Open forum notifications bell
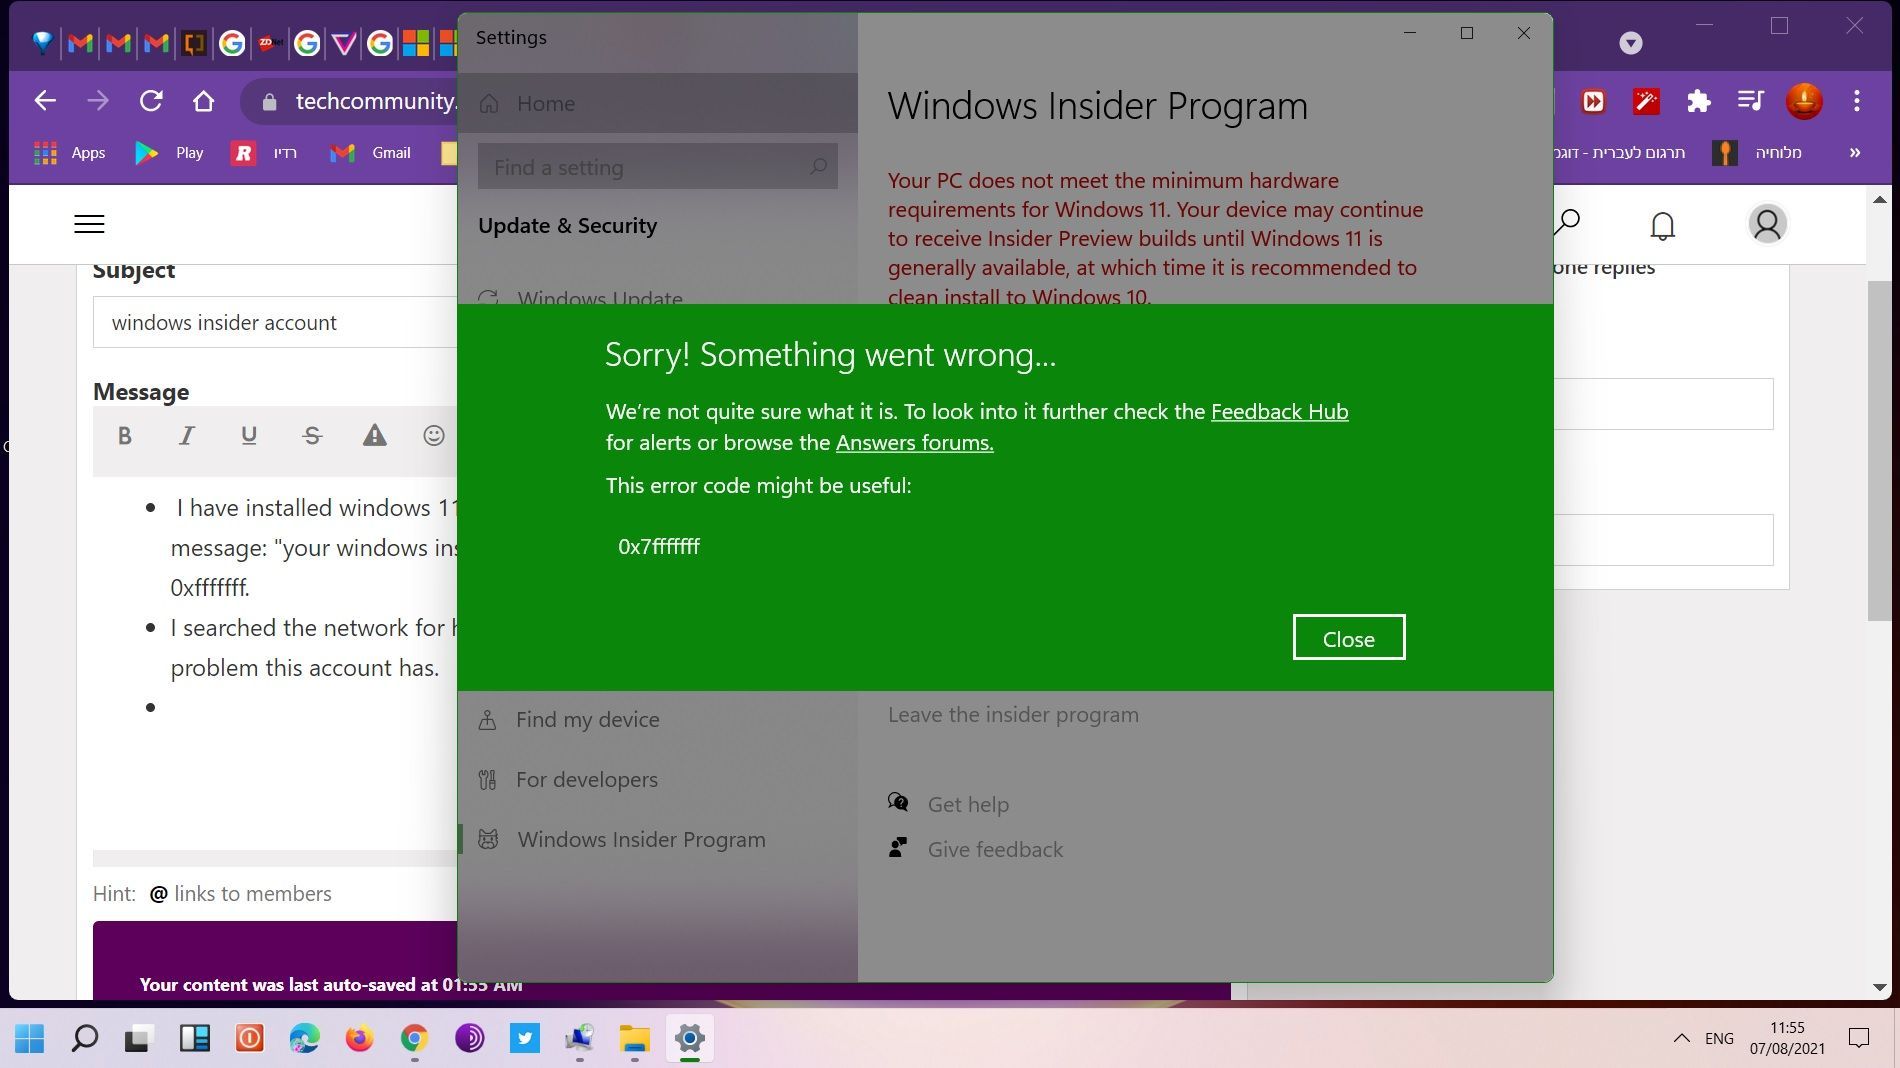The image size is (1900, 1068). (1662, 224)
